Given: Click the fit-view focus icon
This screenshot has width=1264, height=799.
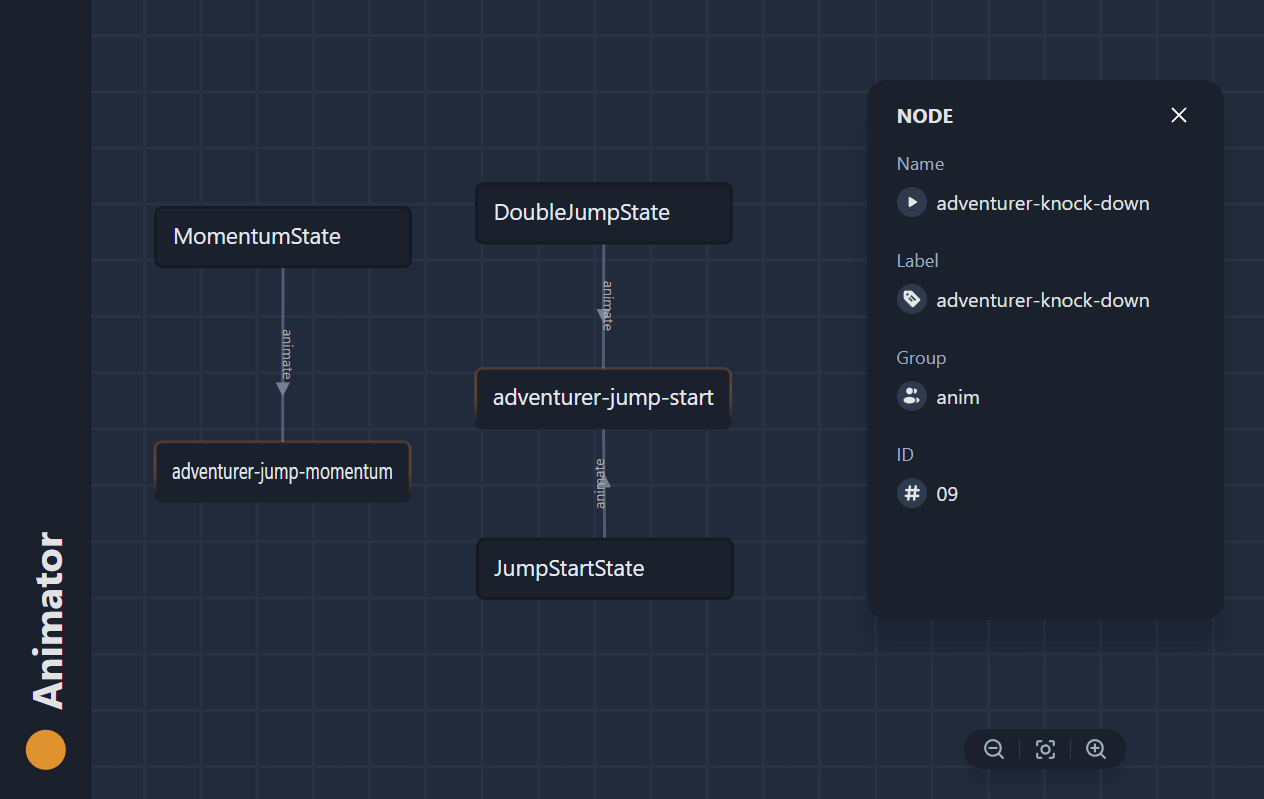Looking at the screenshot, I should pos(1045,749).
